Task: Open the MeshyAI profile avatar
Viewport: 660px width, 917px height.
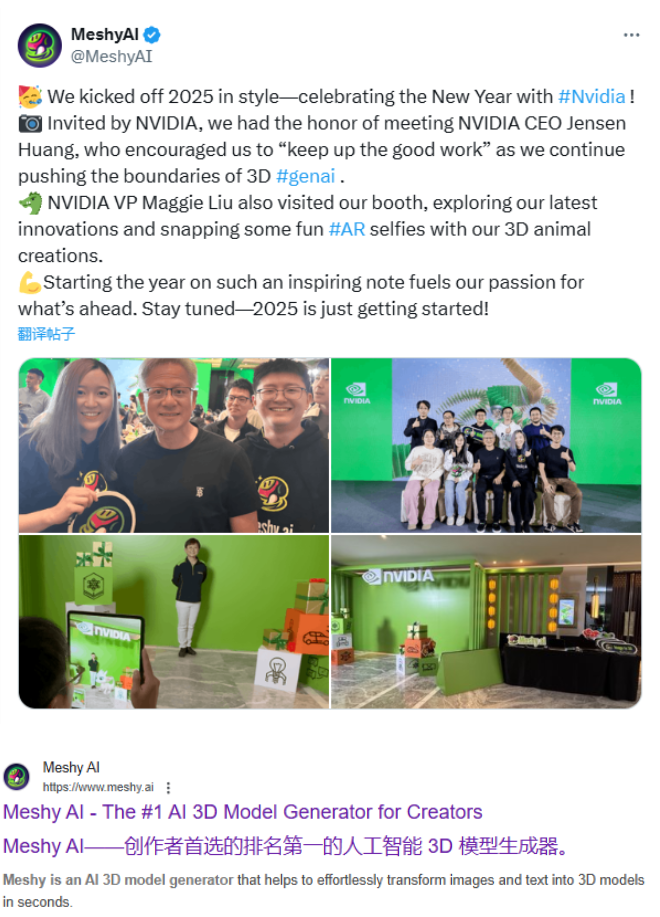Action: coord(39,45)
